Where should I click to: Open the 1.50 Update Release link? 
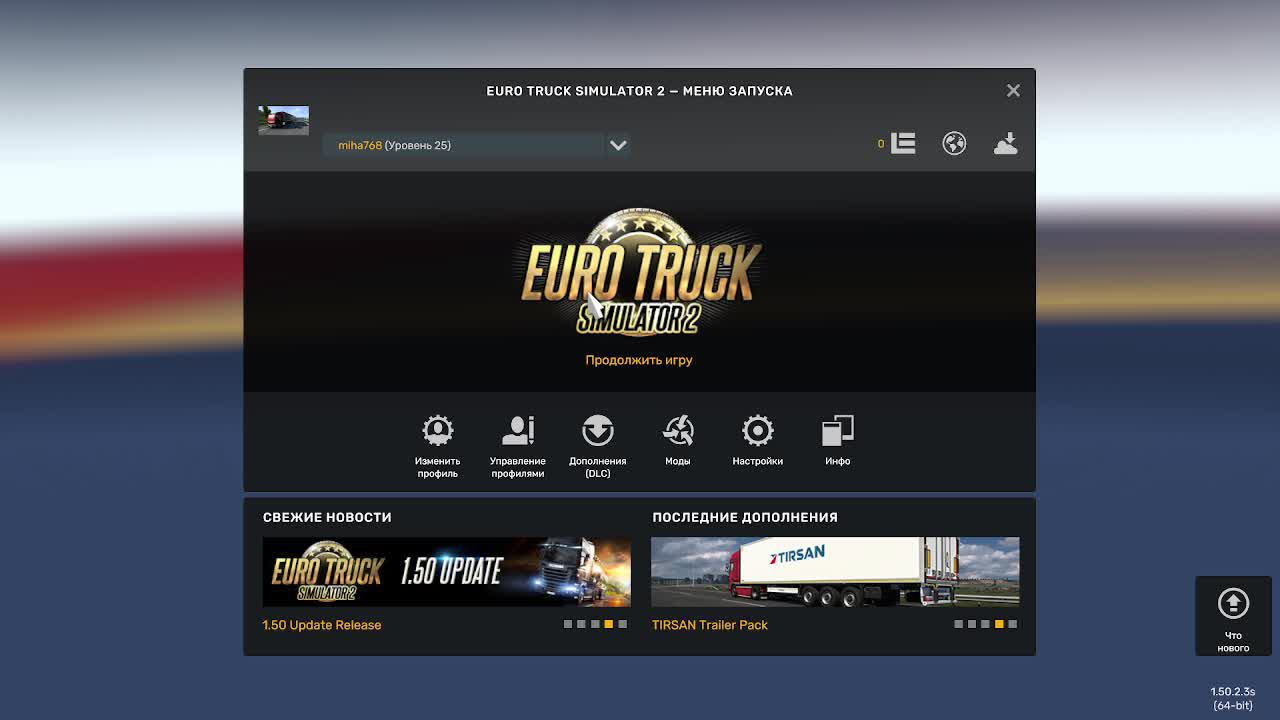(x=322, y=625)
